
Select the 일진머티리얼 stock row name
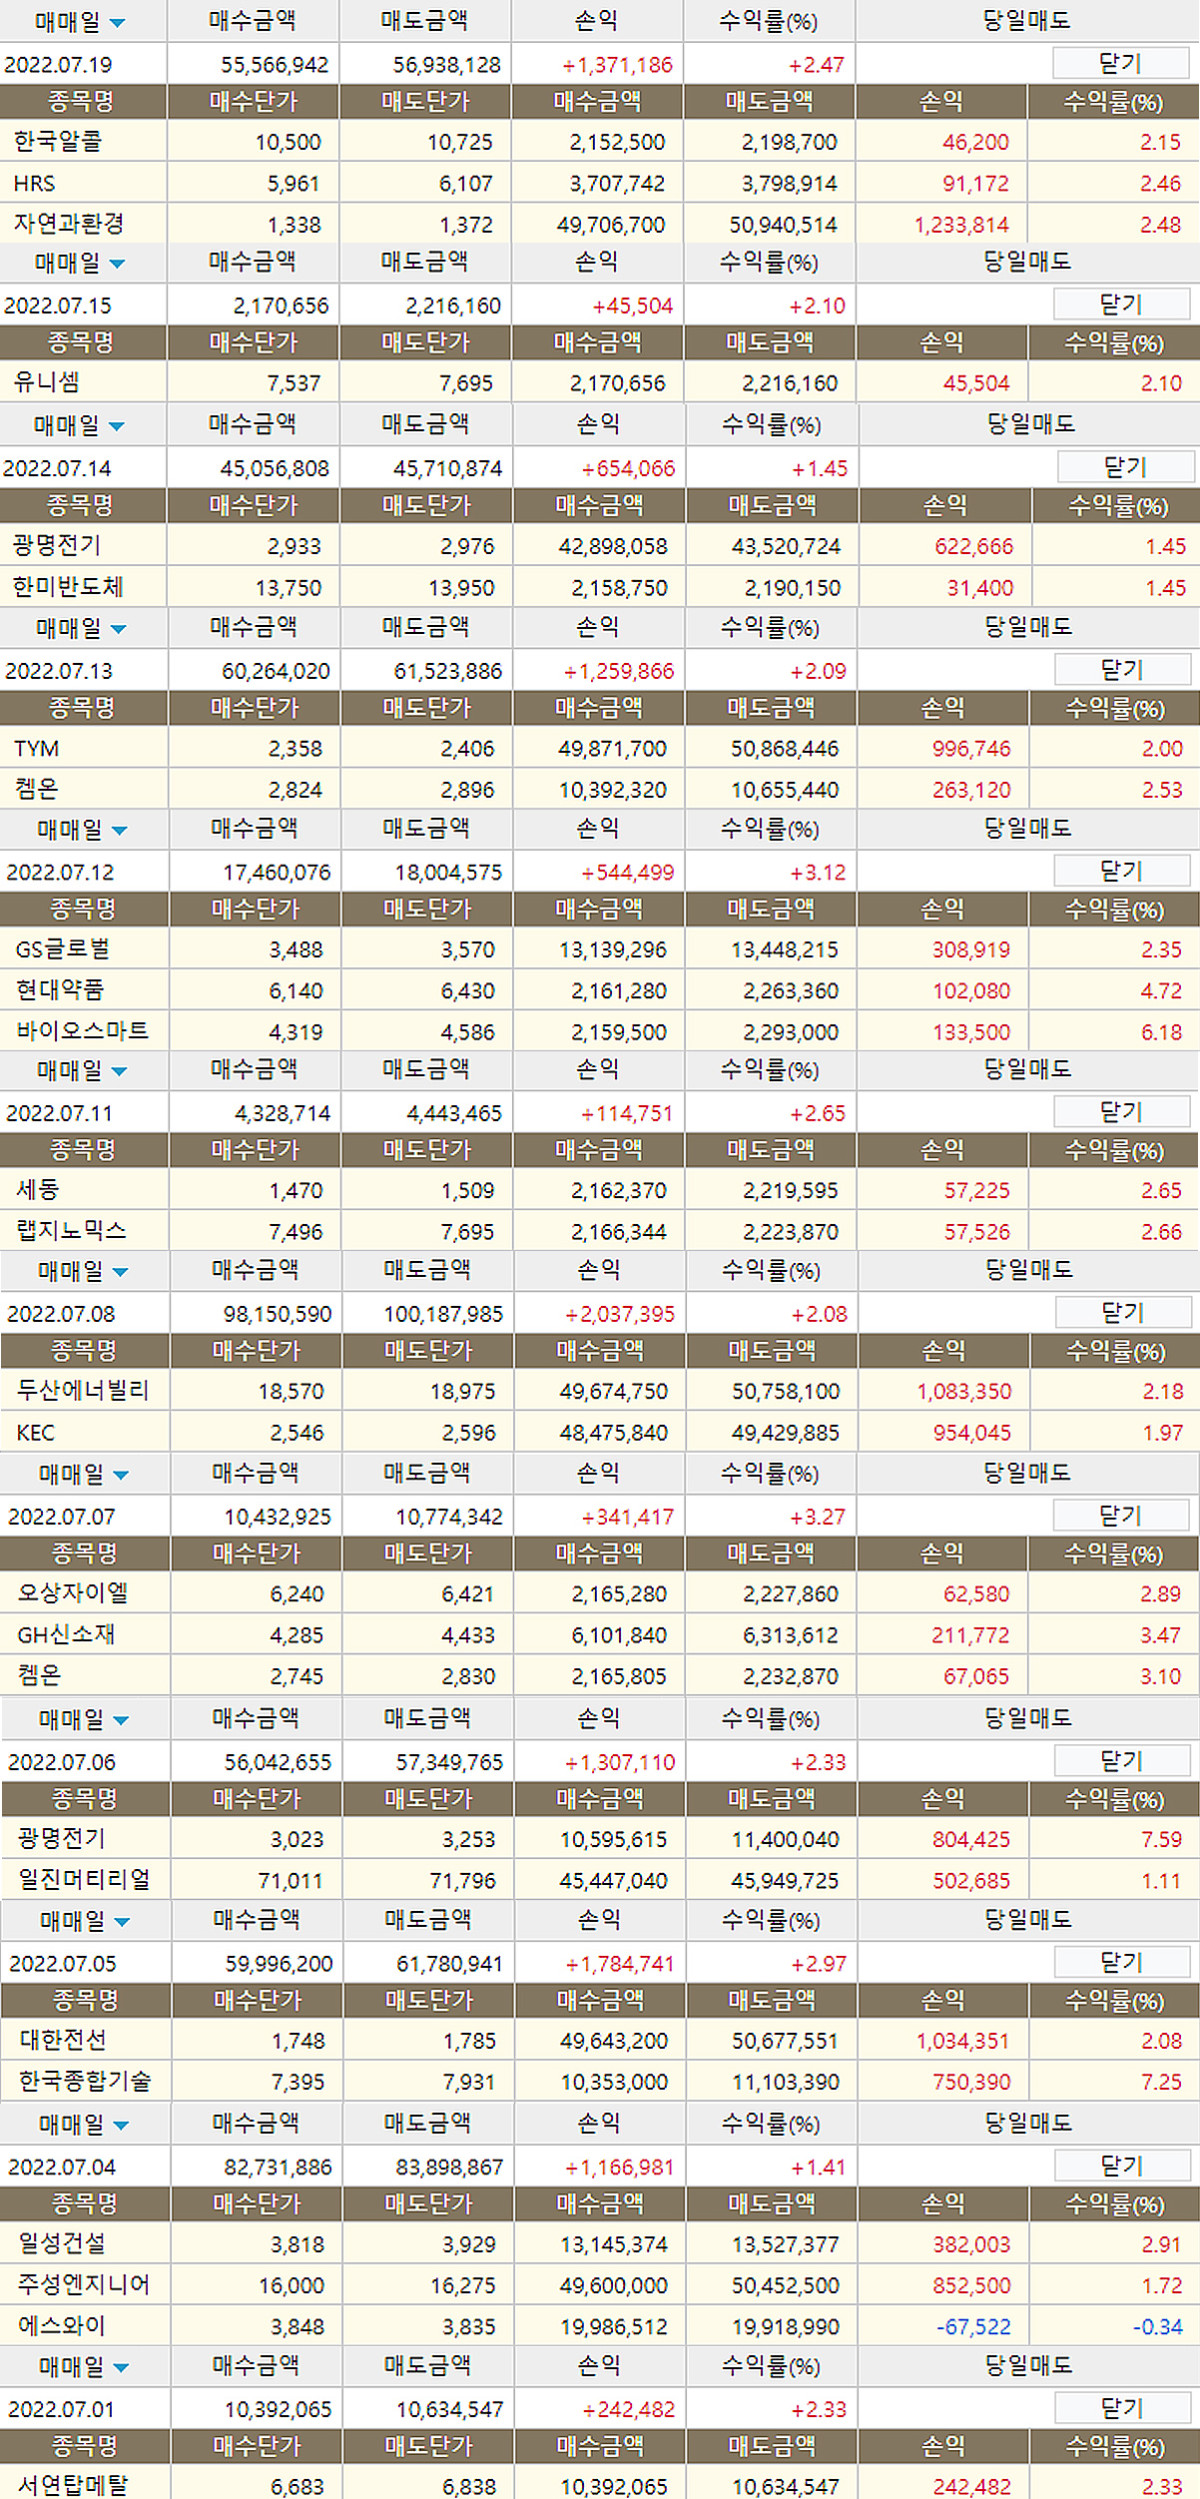[84, 1879]
